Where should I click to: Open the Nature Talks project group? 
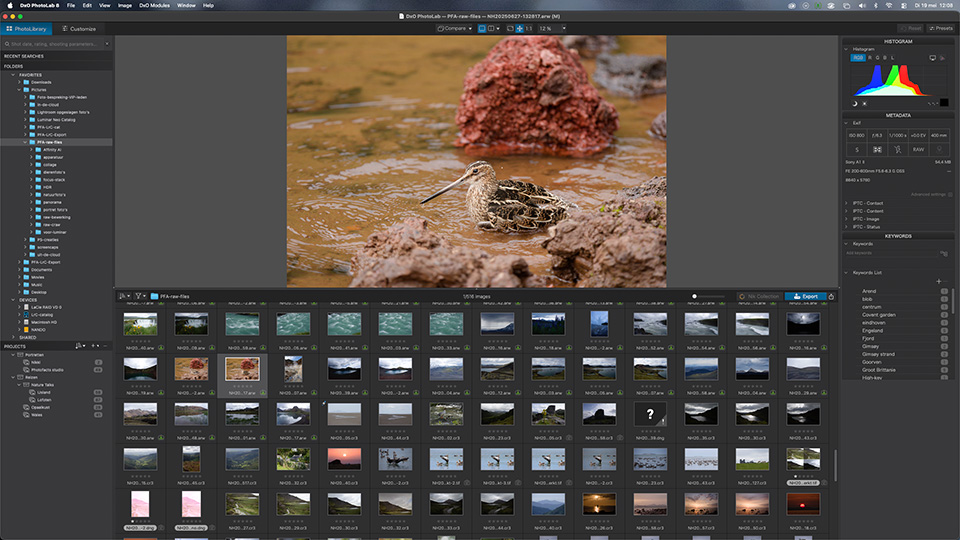[42, 385]
